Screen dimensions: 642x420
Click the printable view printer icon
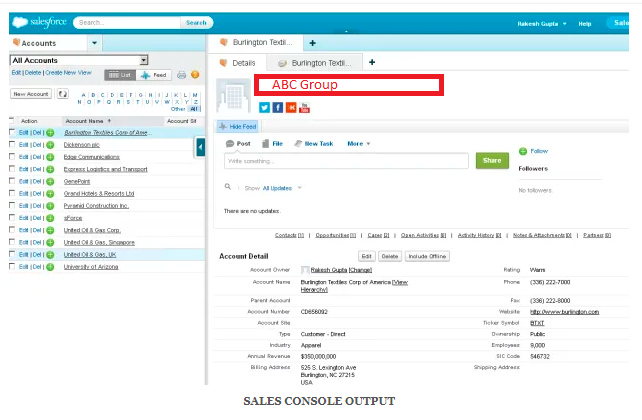point(181,75)
